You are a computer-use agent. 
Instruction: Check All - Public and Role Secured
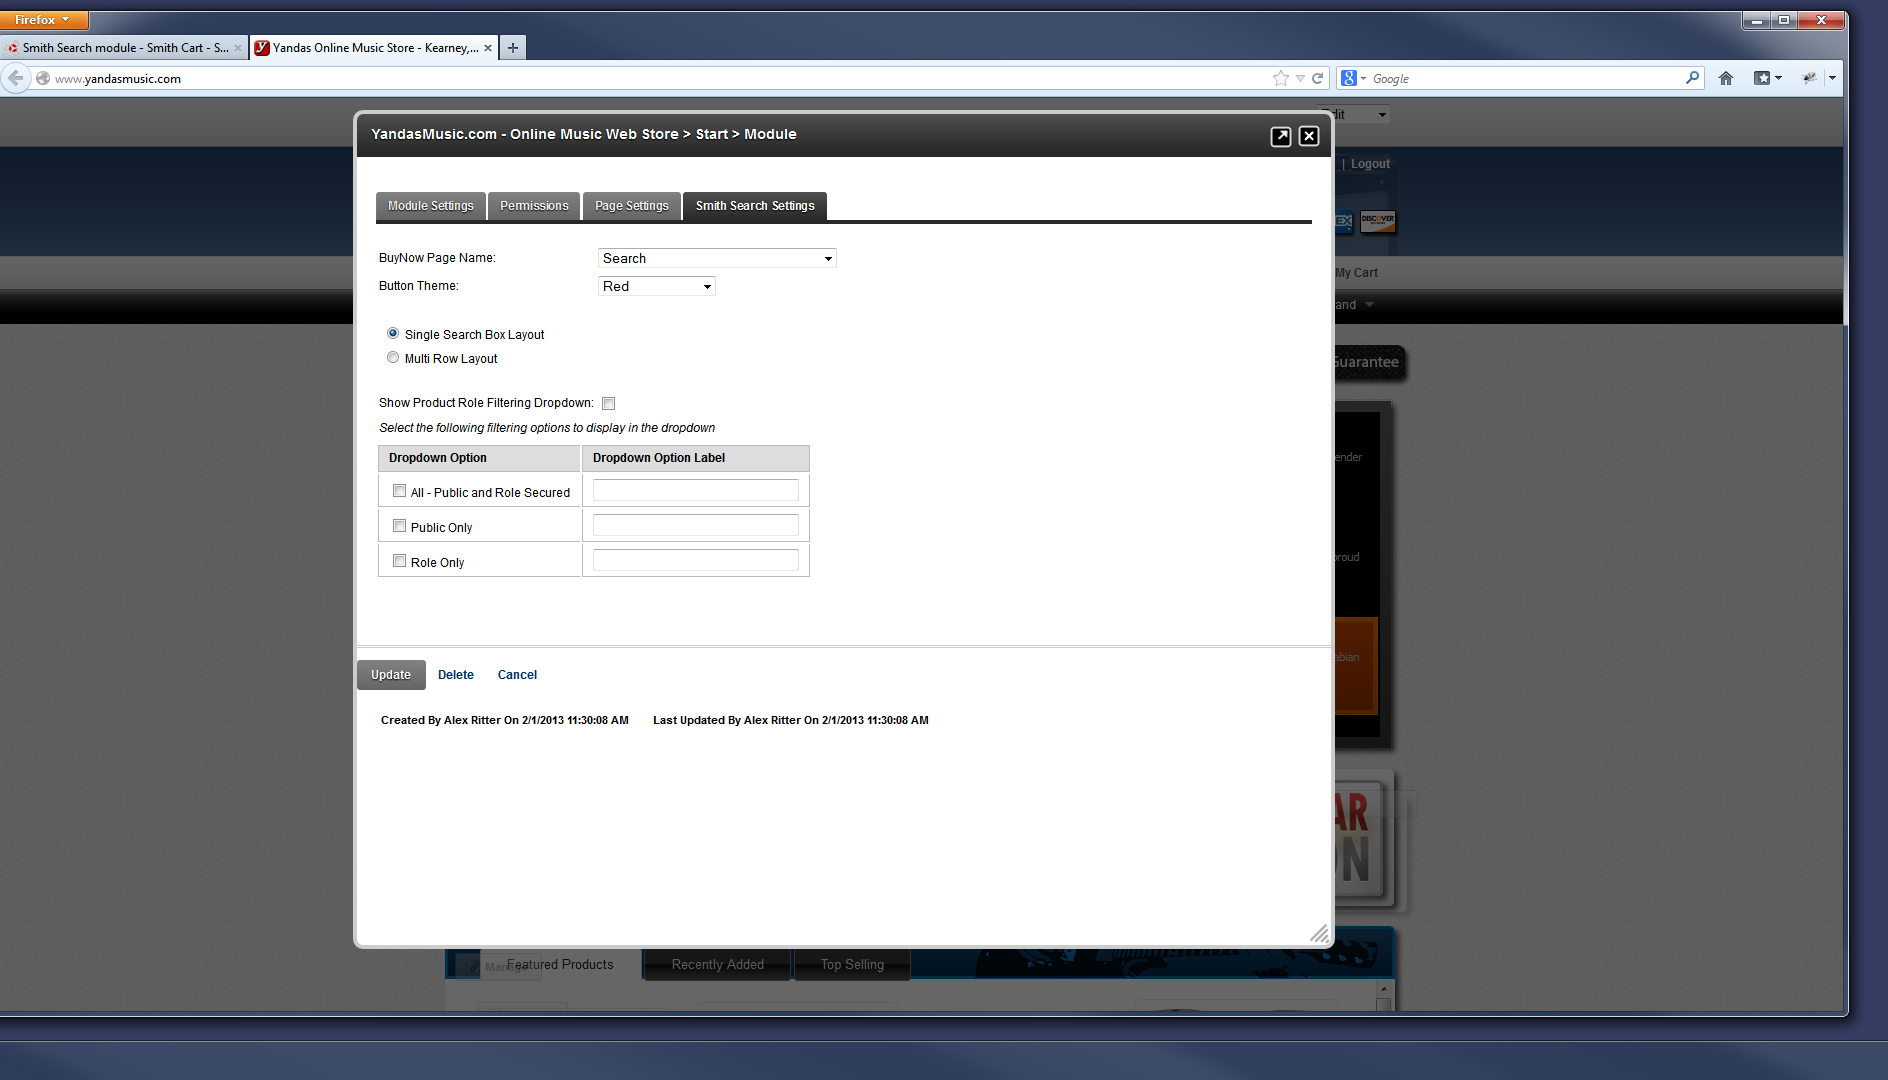(x=399, y=491)
